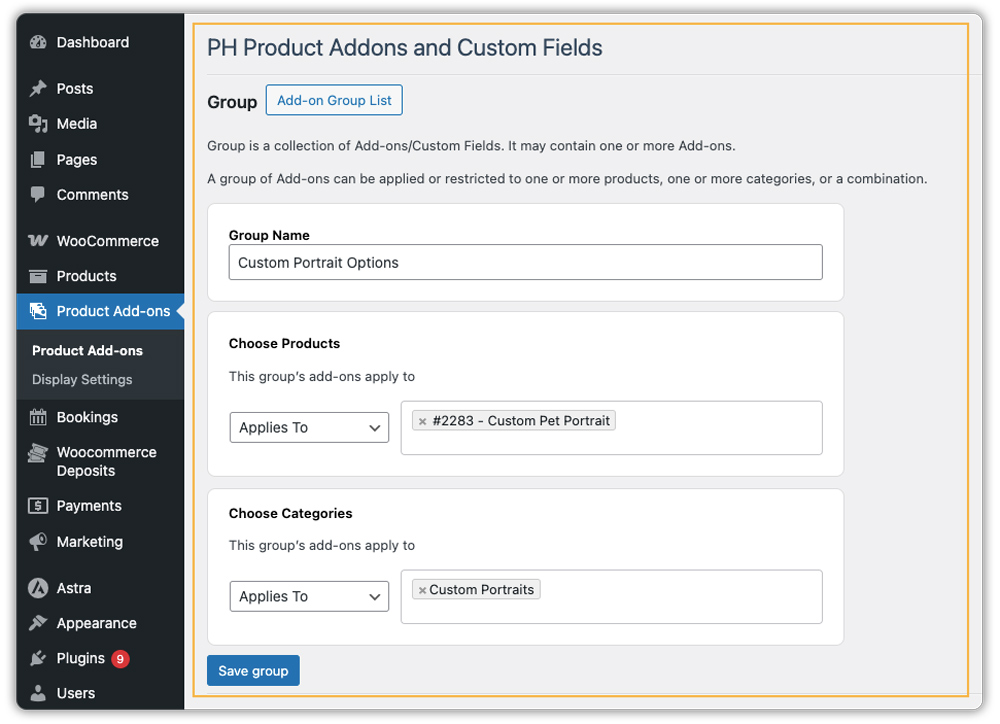Image resolution: width=1000 pixels, height=724 pixels.
Task: Click the Save group button
Action: pos(253,670)
